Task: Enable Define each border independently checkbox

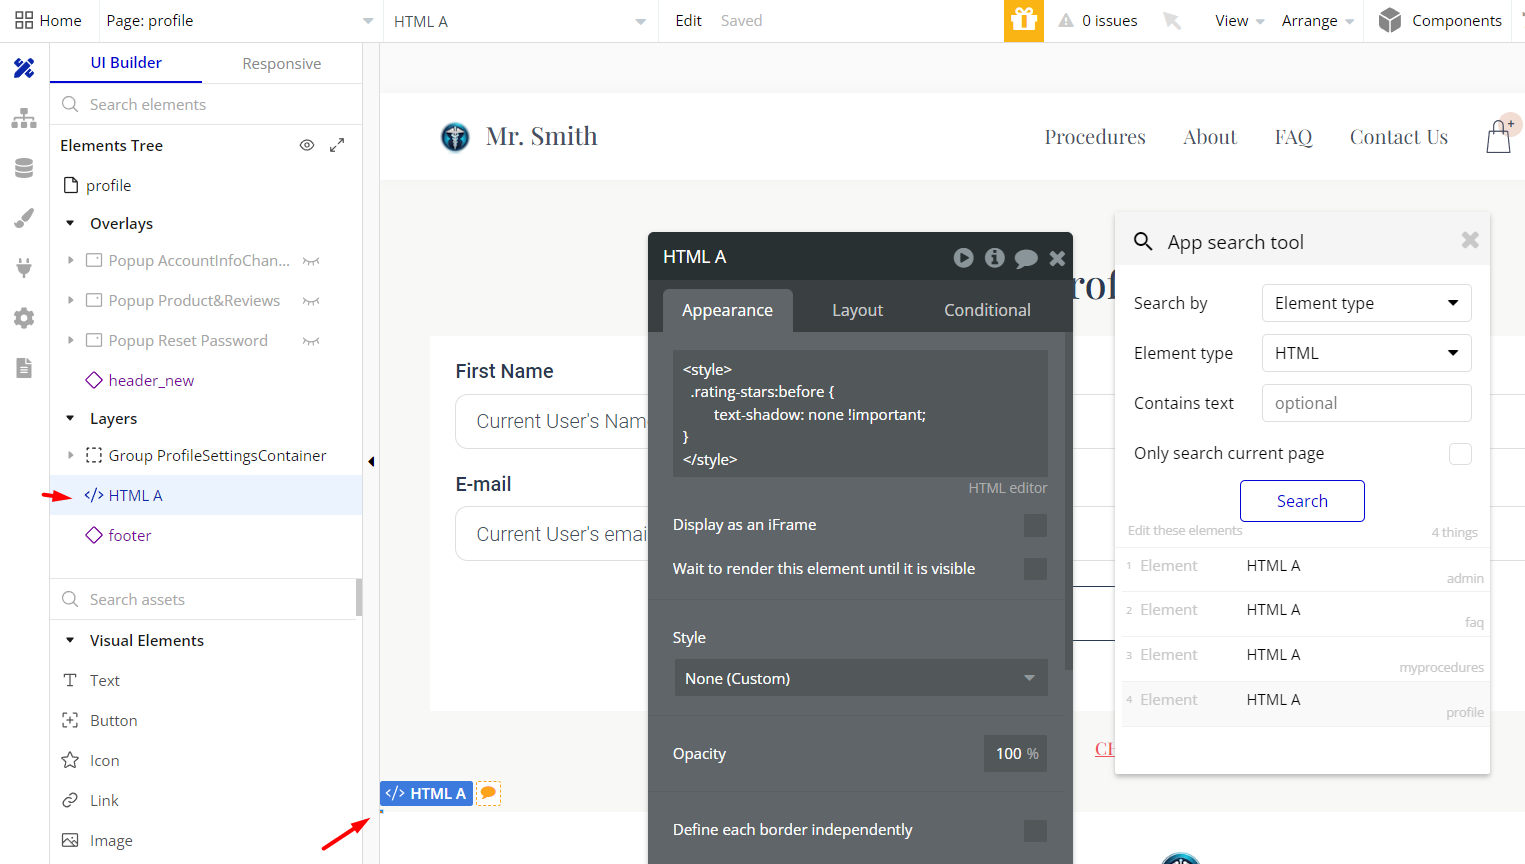Action: pos(1035,830)
